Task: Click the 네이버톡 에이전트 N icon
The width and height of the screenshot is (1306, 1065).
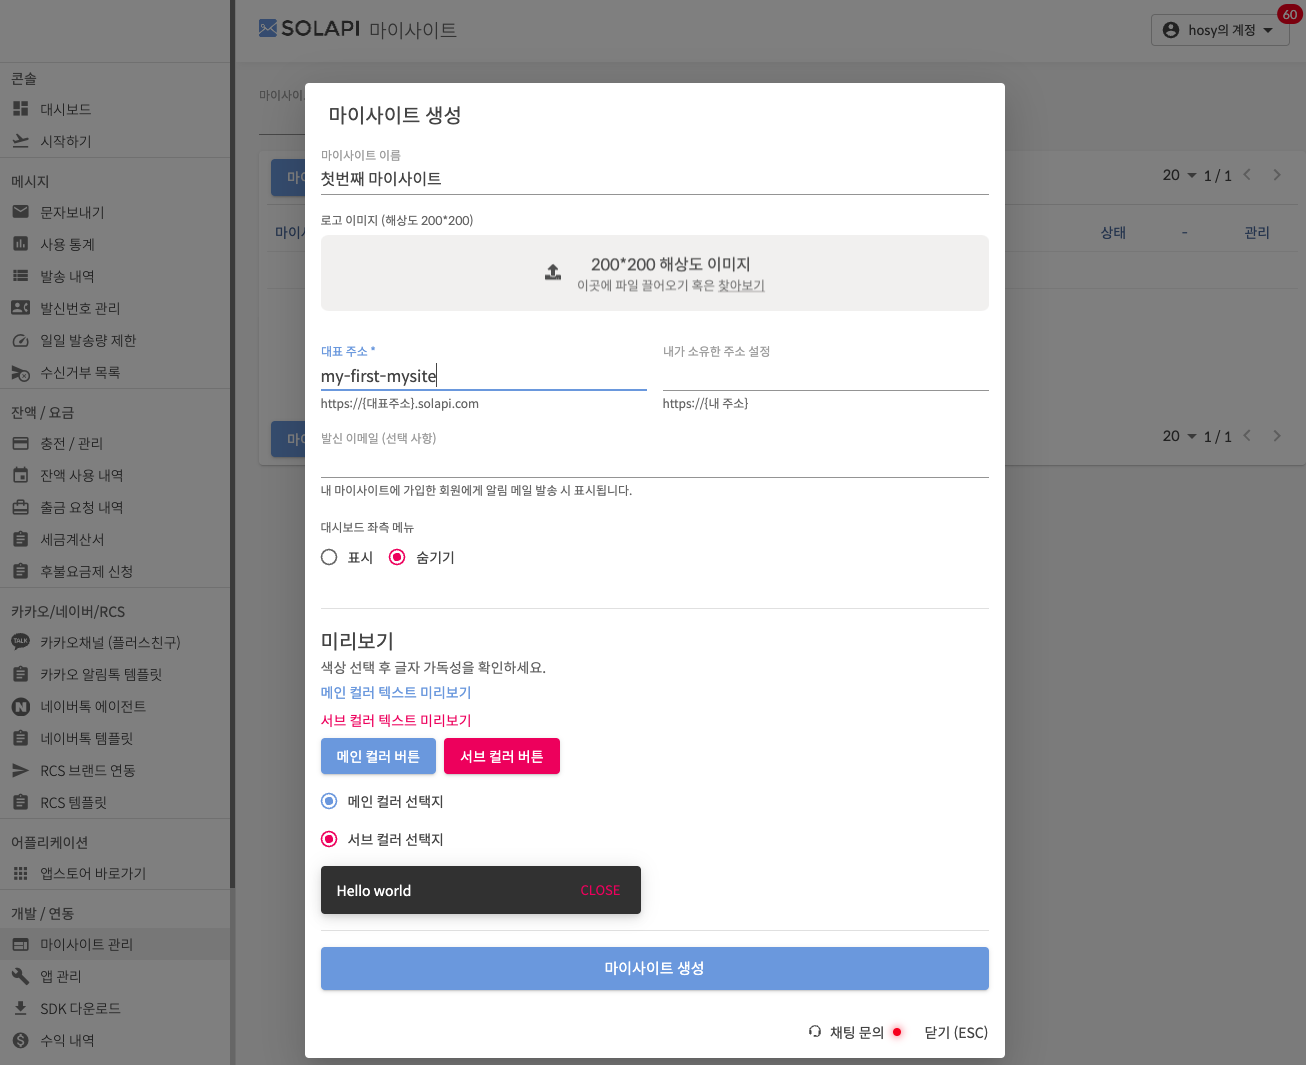Action: coord(20,706)
